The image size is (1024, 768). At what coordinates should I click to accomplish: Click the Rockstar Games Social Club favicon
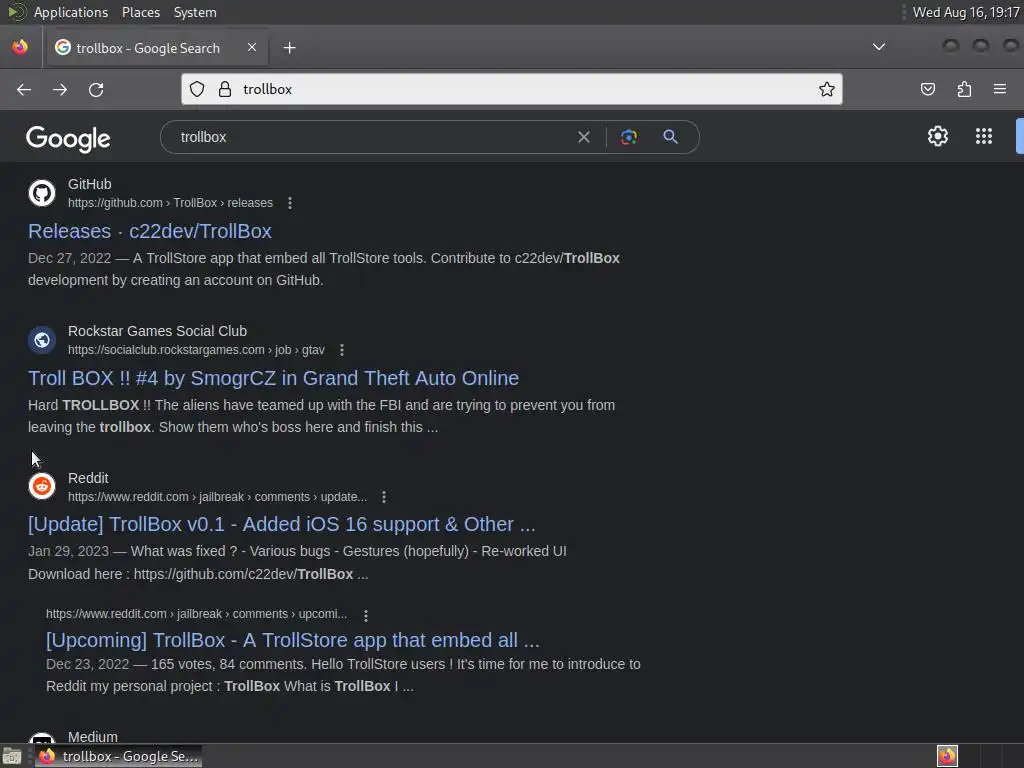(x=42, y=340)
